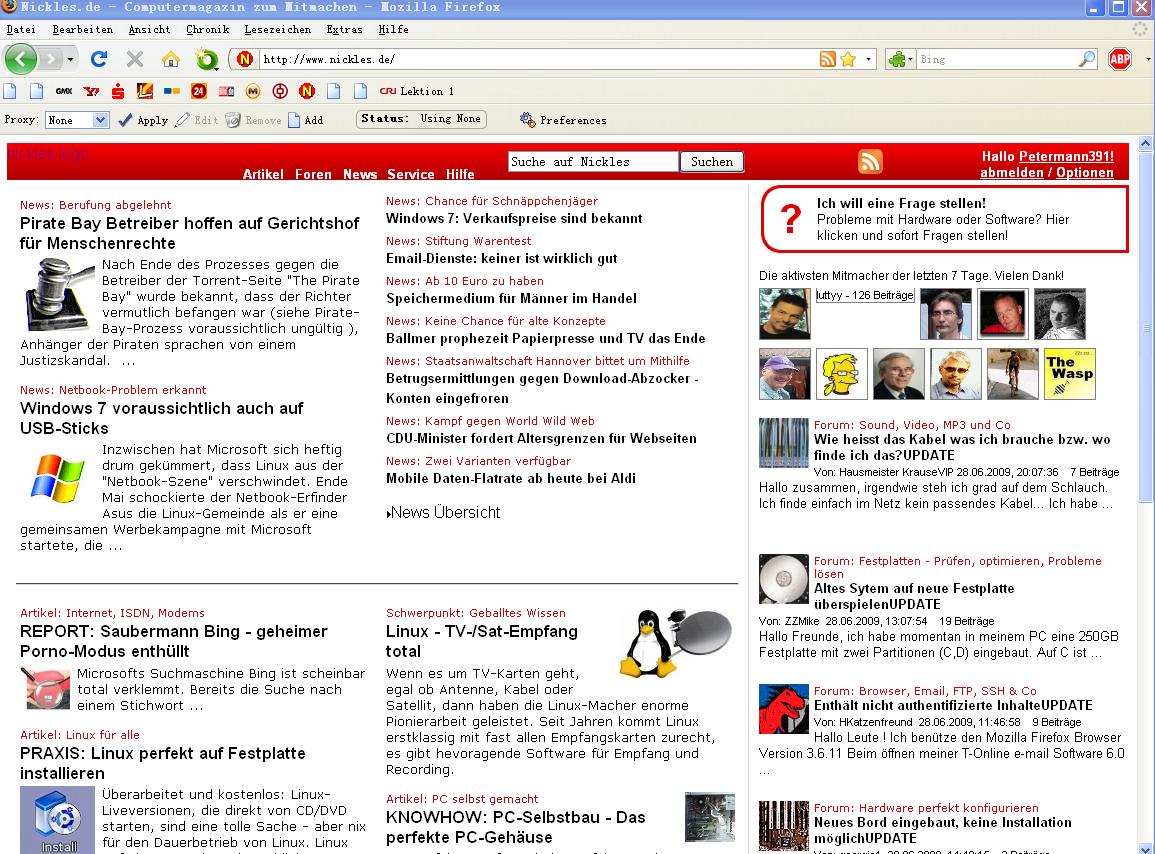Open Hilfe in the Firefox menu bar
The height and width of the screenshot is (854, 1155).
tap(393, 29)
